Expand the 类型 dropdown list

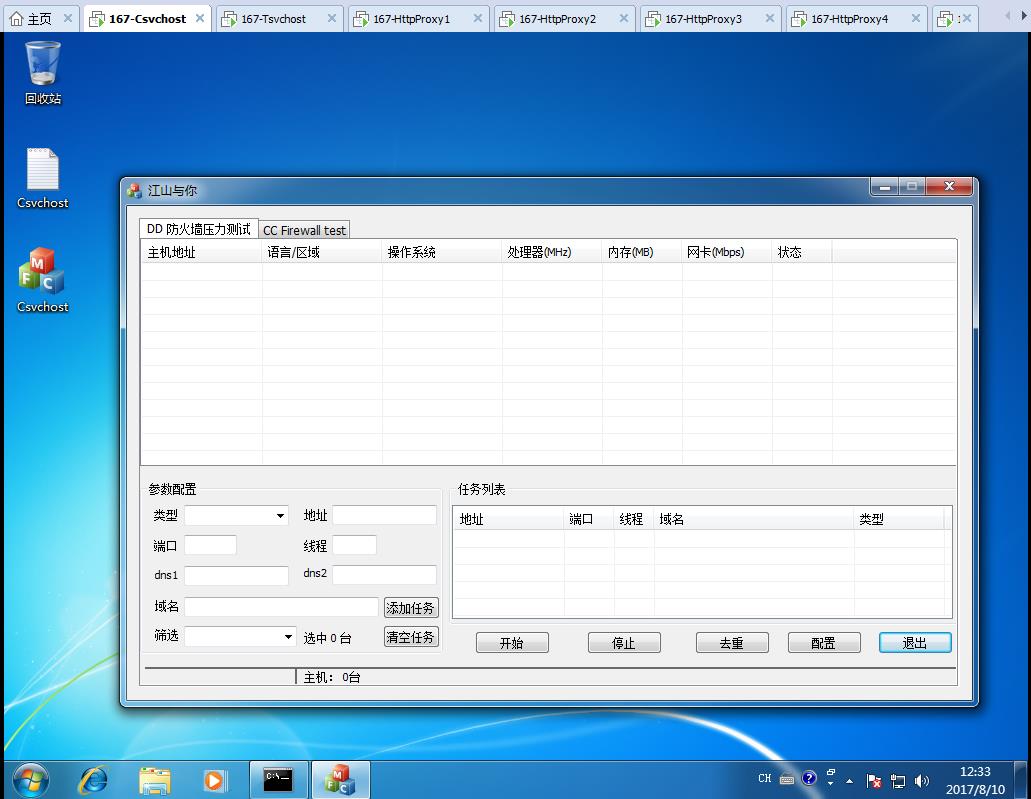[280, 516]
